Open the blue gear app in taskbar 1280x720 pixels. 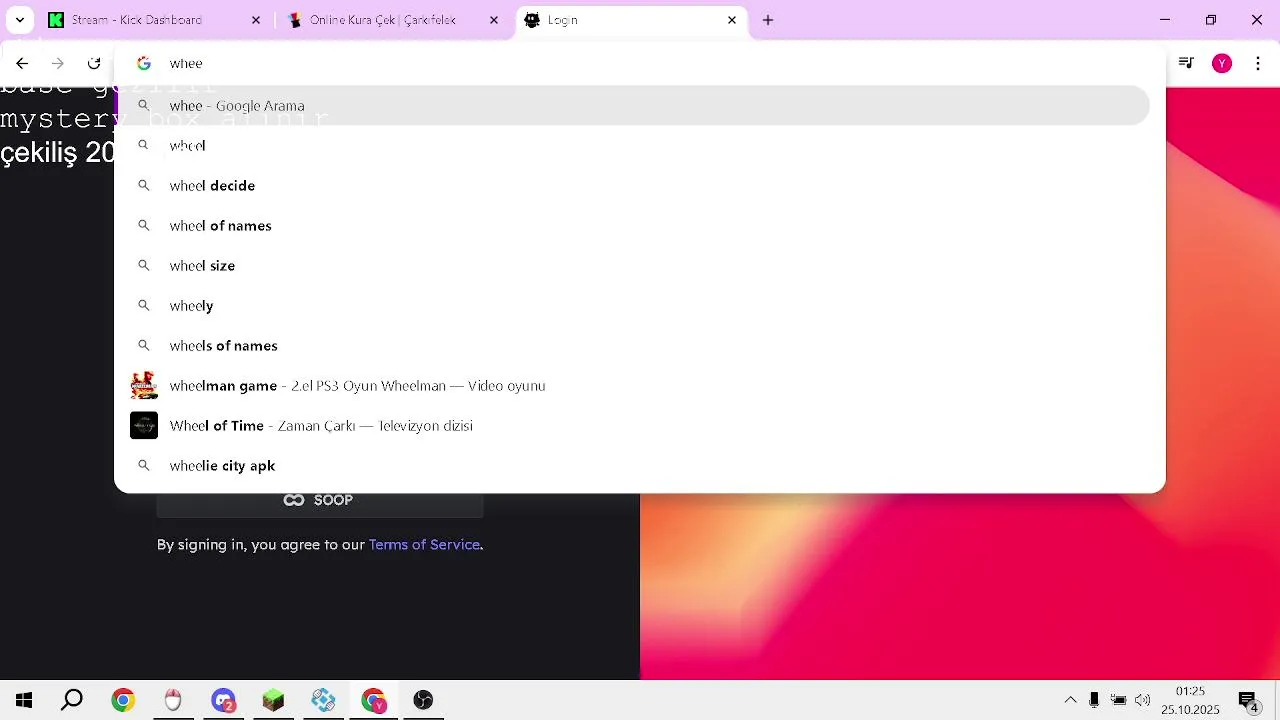[x=323, y=700]
